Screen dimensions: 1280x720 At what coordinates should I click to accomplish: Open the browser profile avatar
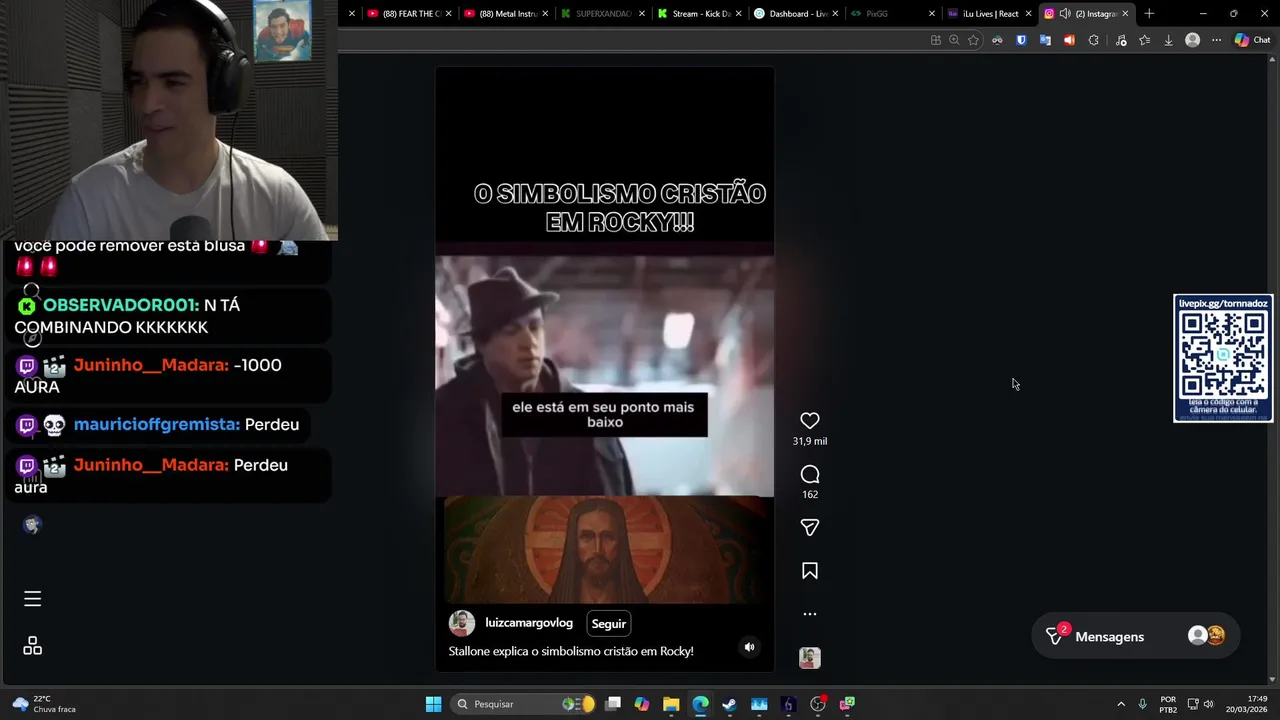(1192, 40)
